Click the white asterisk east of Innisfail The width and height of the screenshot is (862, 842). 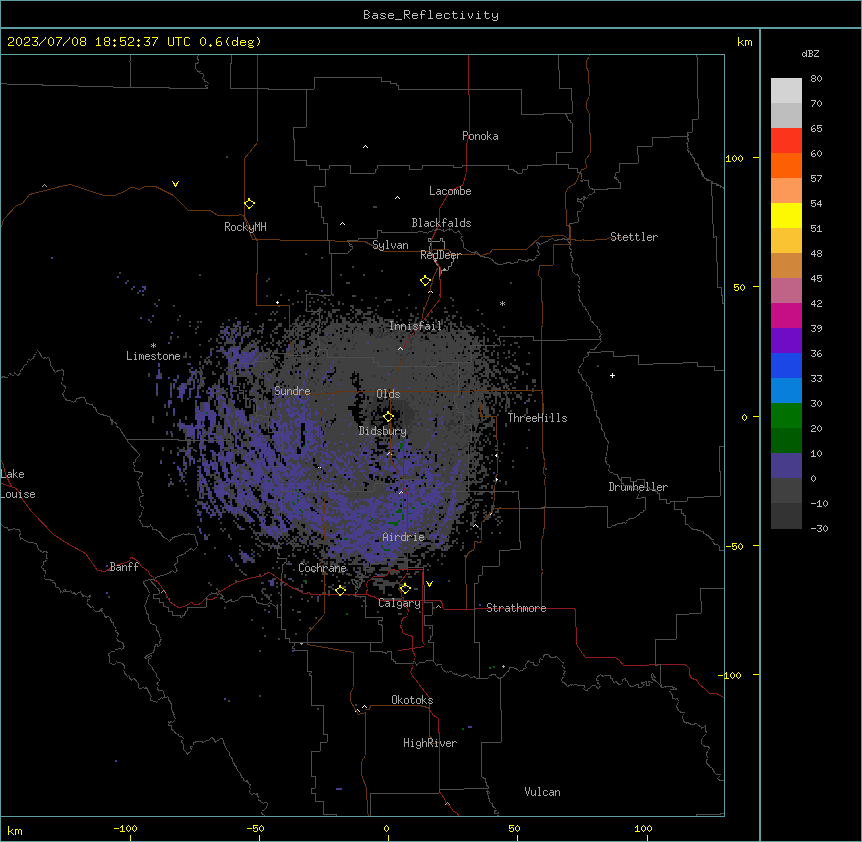pos(502,303)
